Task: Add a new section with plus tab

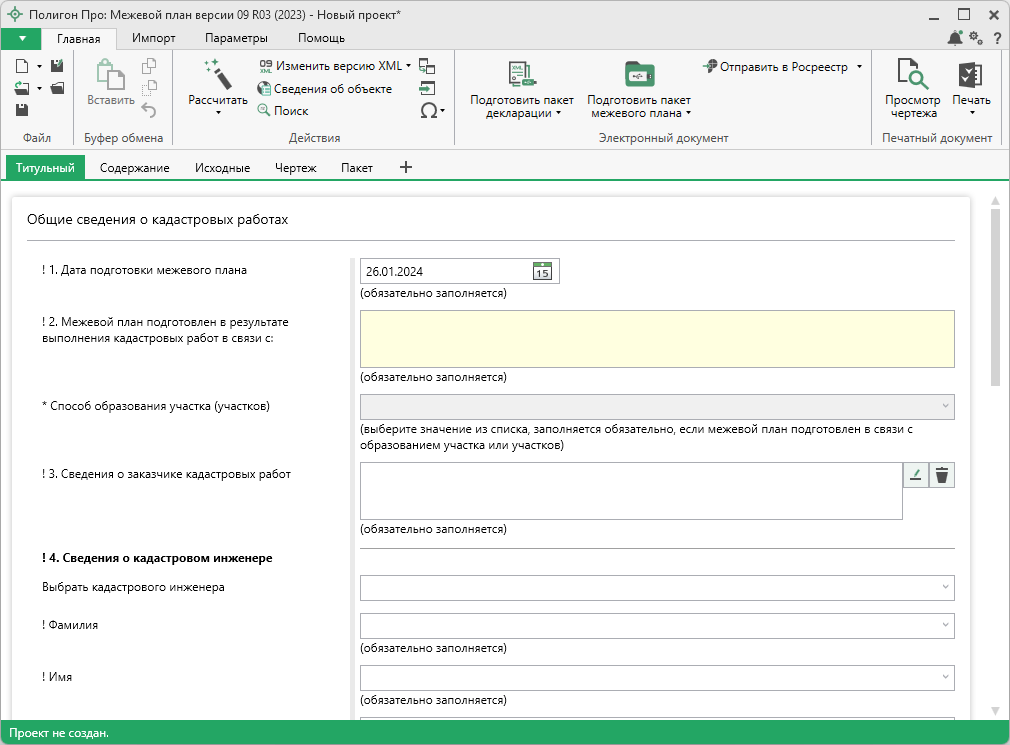Action: point(406,167)
